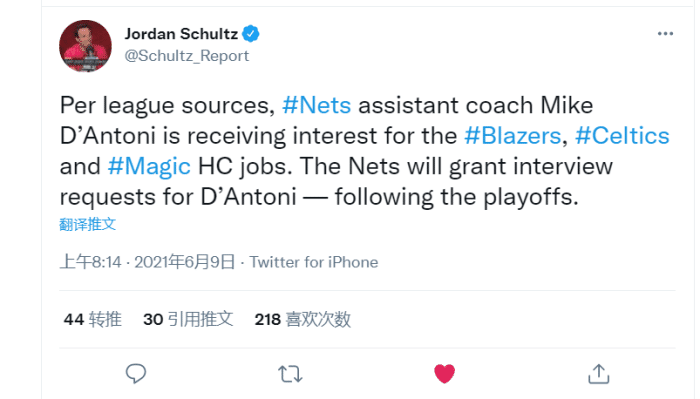Open the share upload icon
Image resolution: width=700 pixels, height=399 pixels.
599,374
